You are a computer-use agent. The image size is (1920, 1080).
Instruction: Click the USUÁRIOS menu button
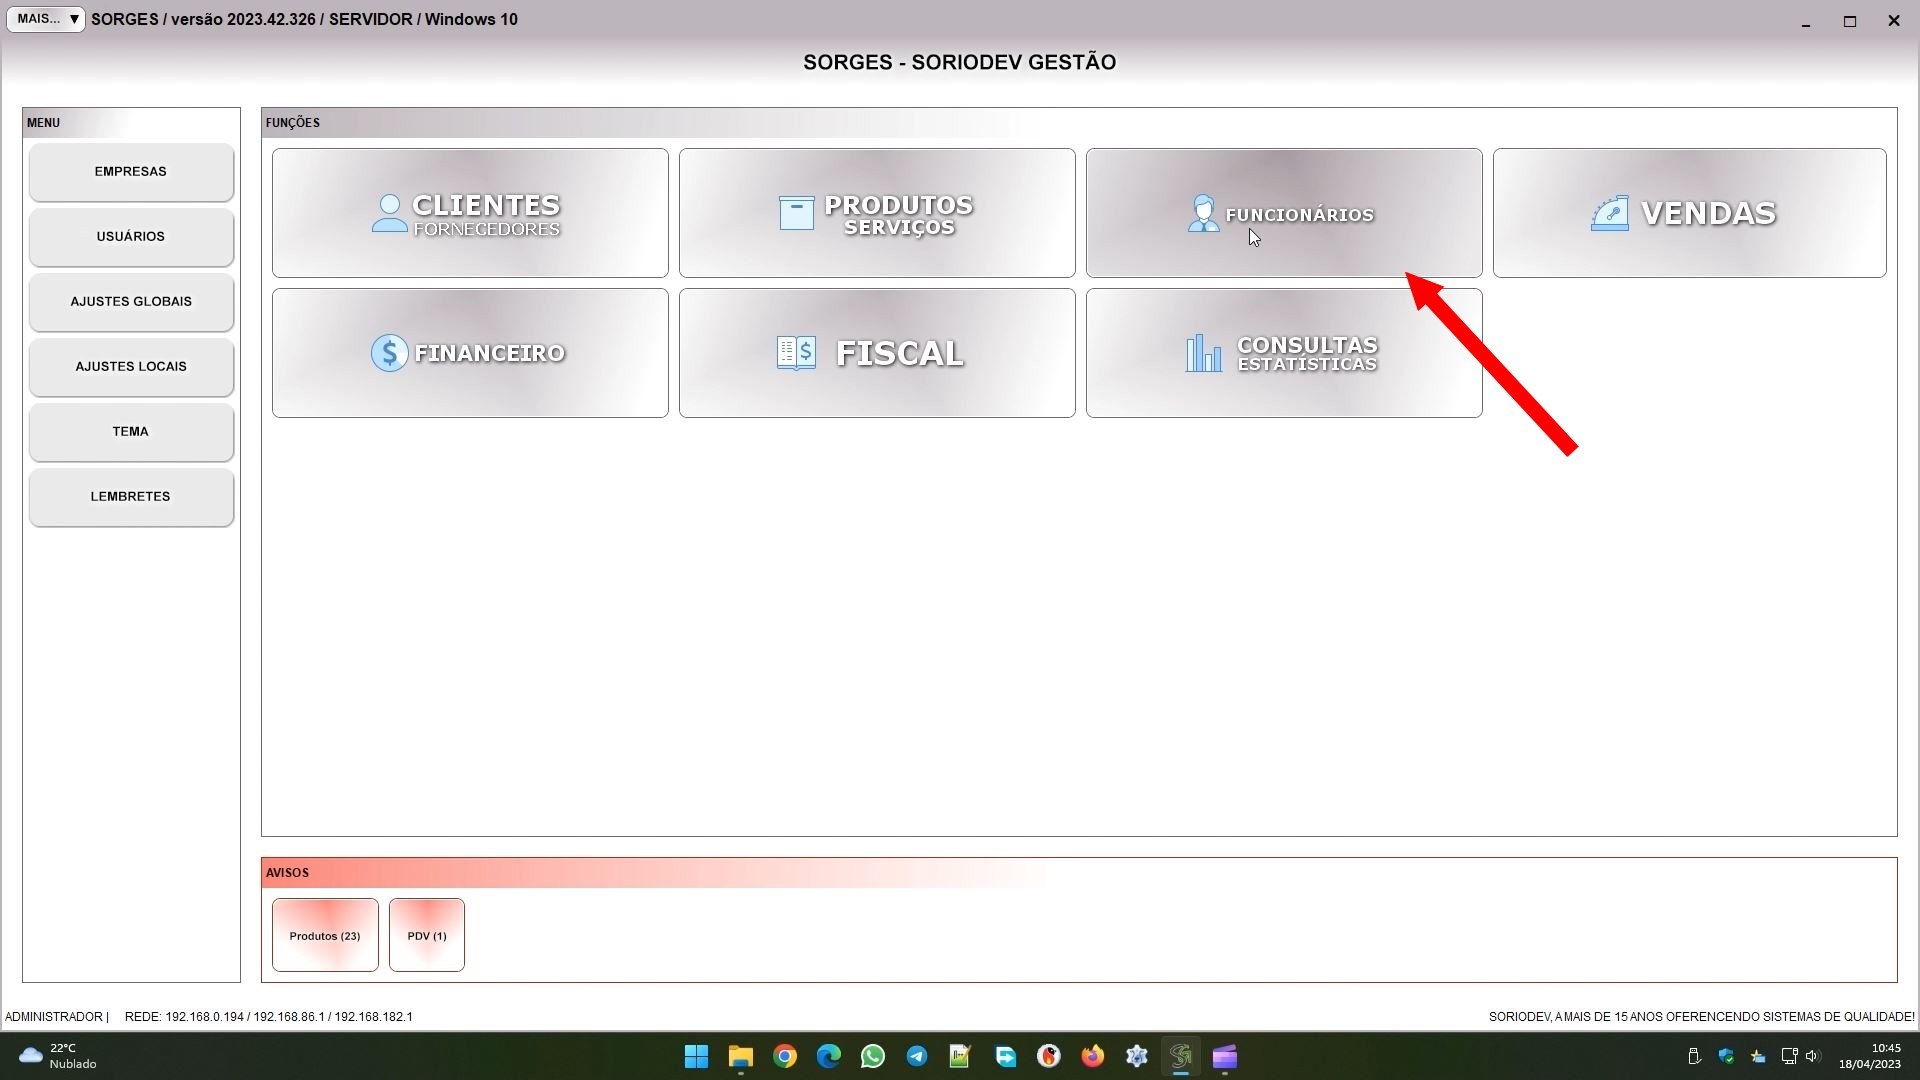click(x=131, y=237)
